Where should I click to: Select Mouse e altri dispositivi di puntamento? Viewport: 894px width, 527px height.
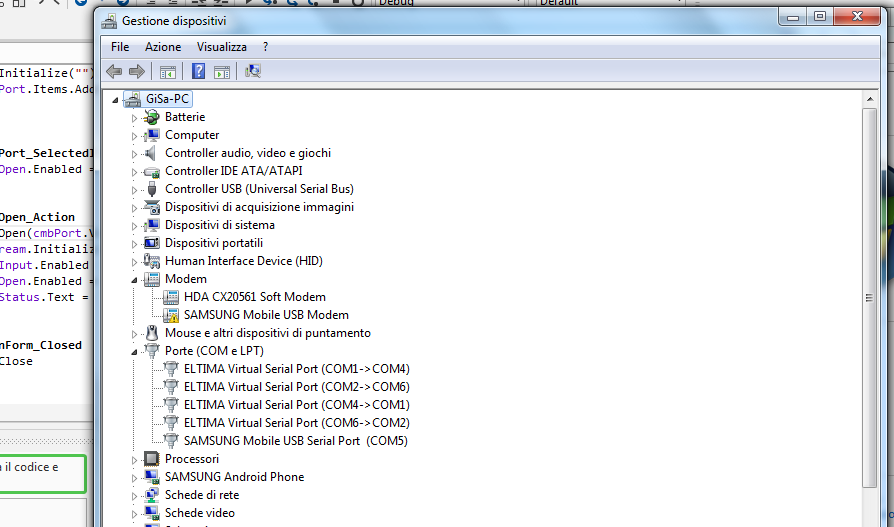coord(267,333)
